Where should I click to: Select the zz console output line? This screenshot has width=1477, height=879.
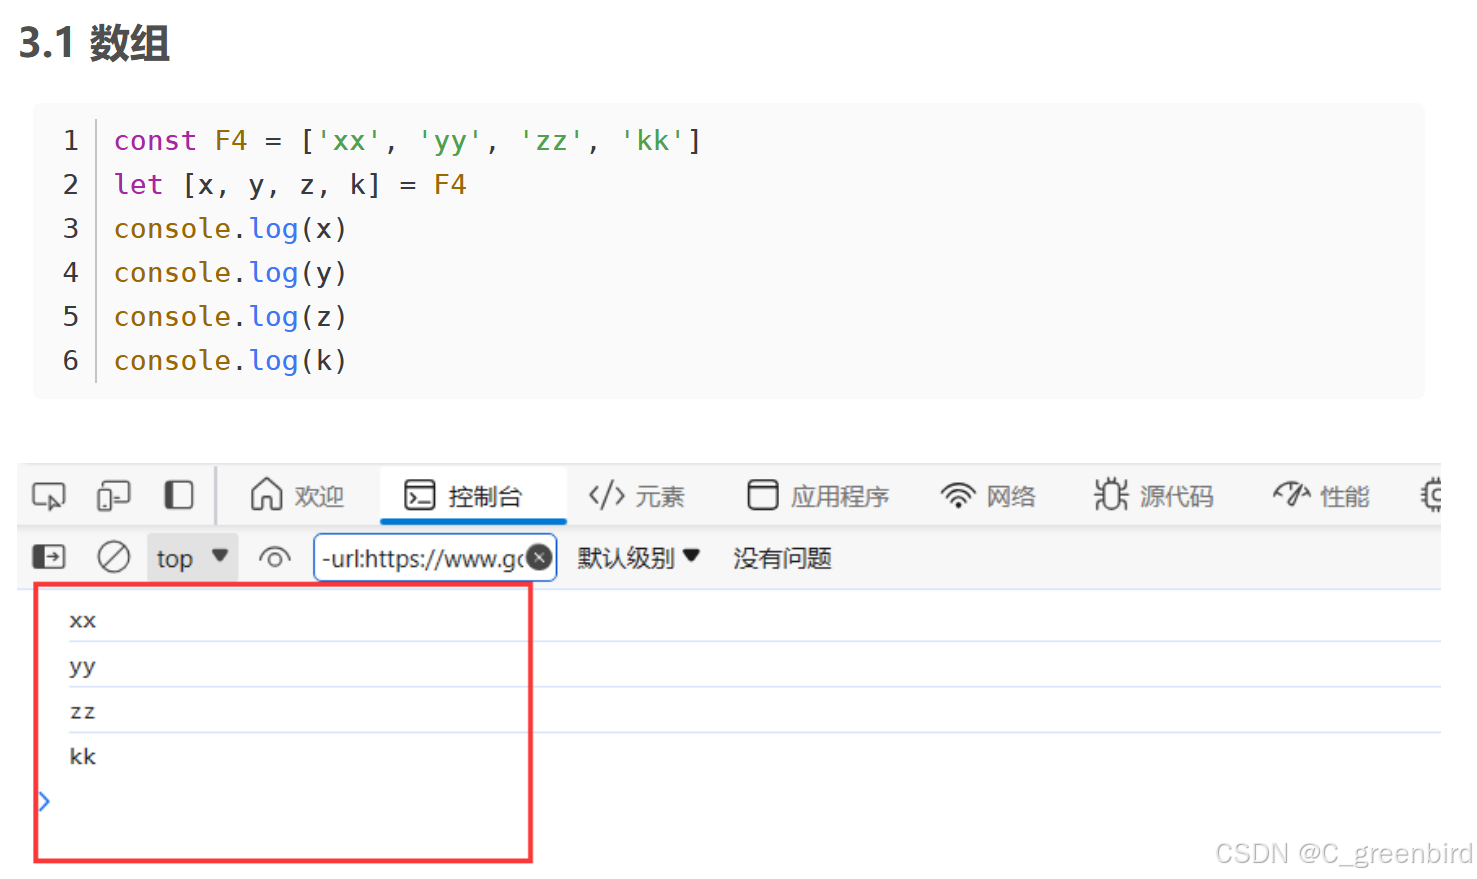tap(83, 712)
